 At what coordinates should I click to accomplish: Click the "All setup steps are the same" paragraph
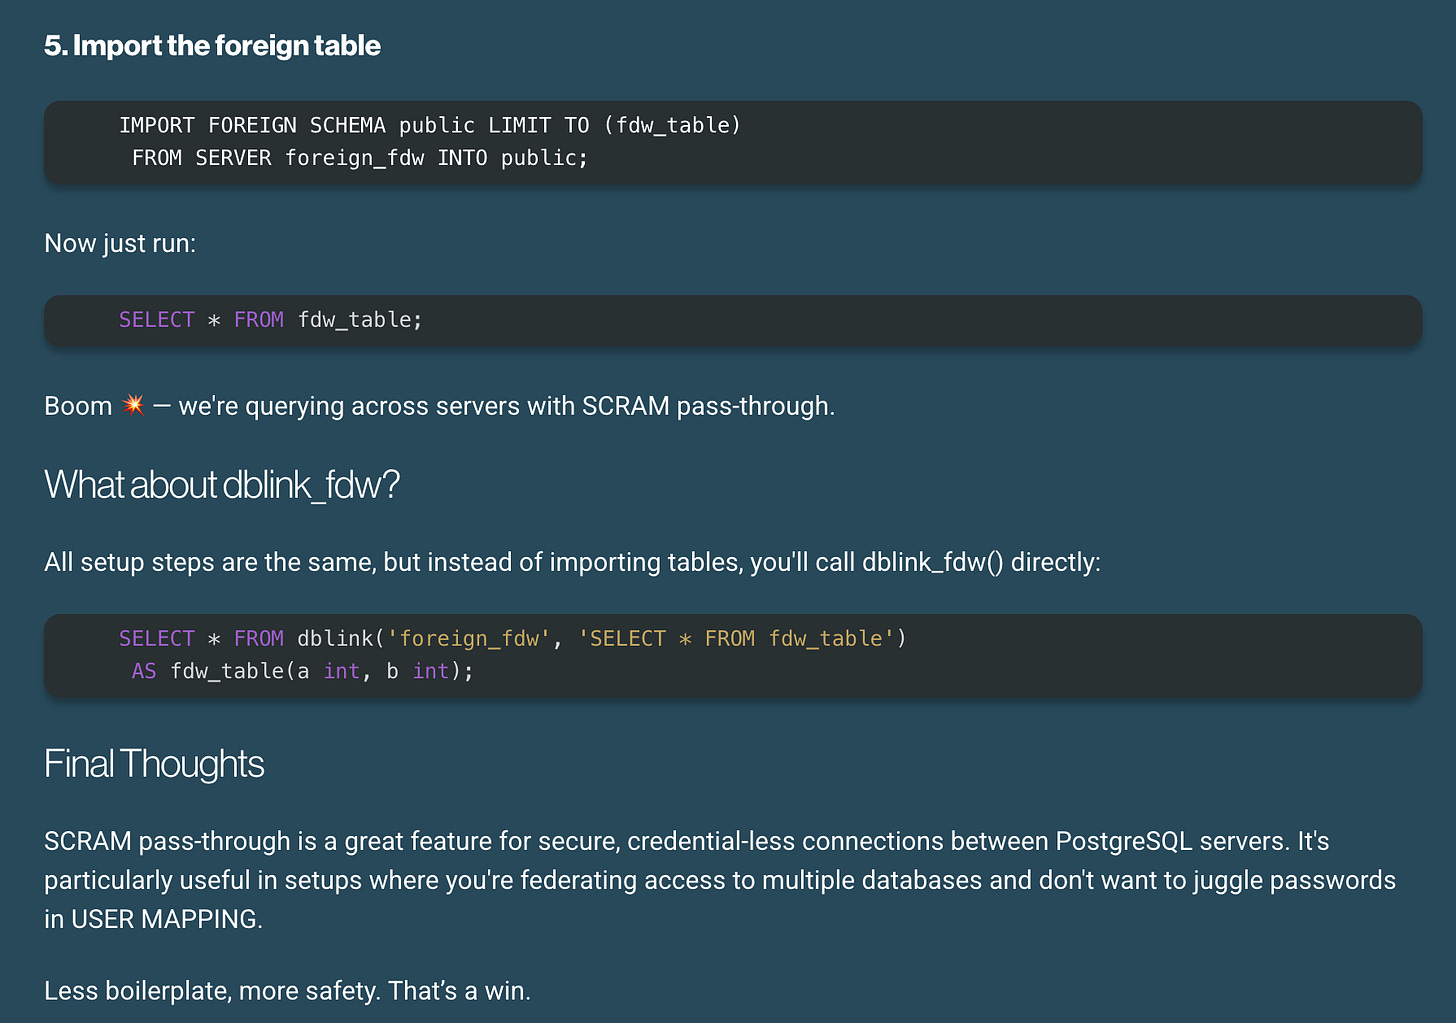572,563
